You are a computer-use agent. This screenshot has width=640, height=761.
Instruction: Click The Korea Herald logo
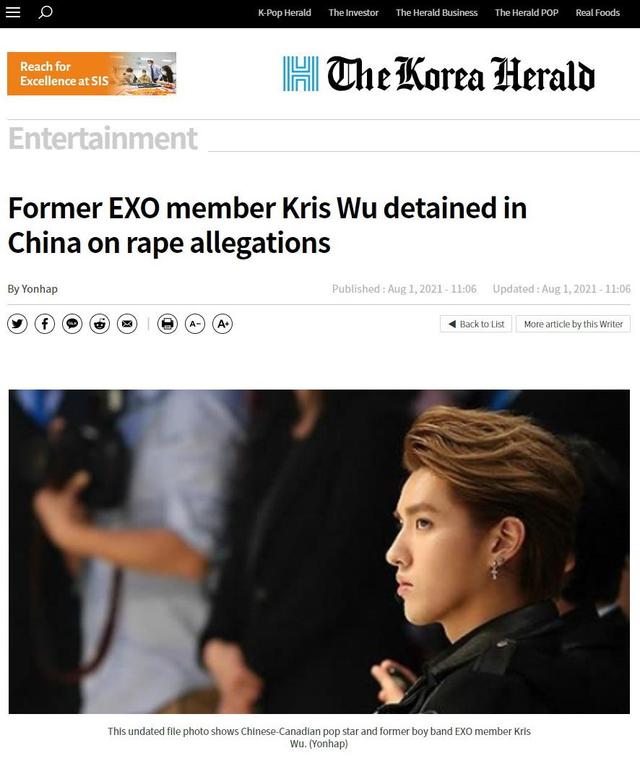(439, 74)
